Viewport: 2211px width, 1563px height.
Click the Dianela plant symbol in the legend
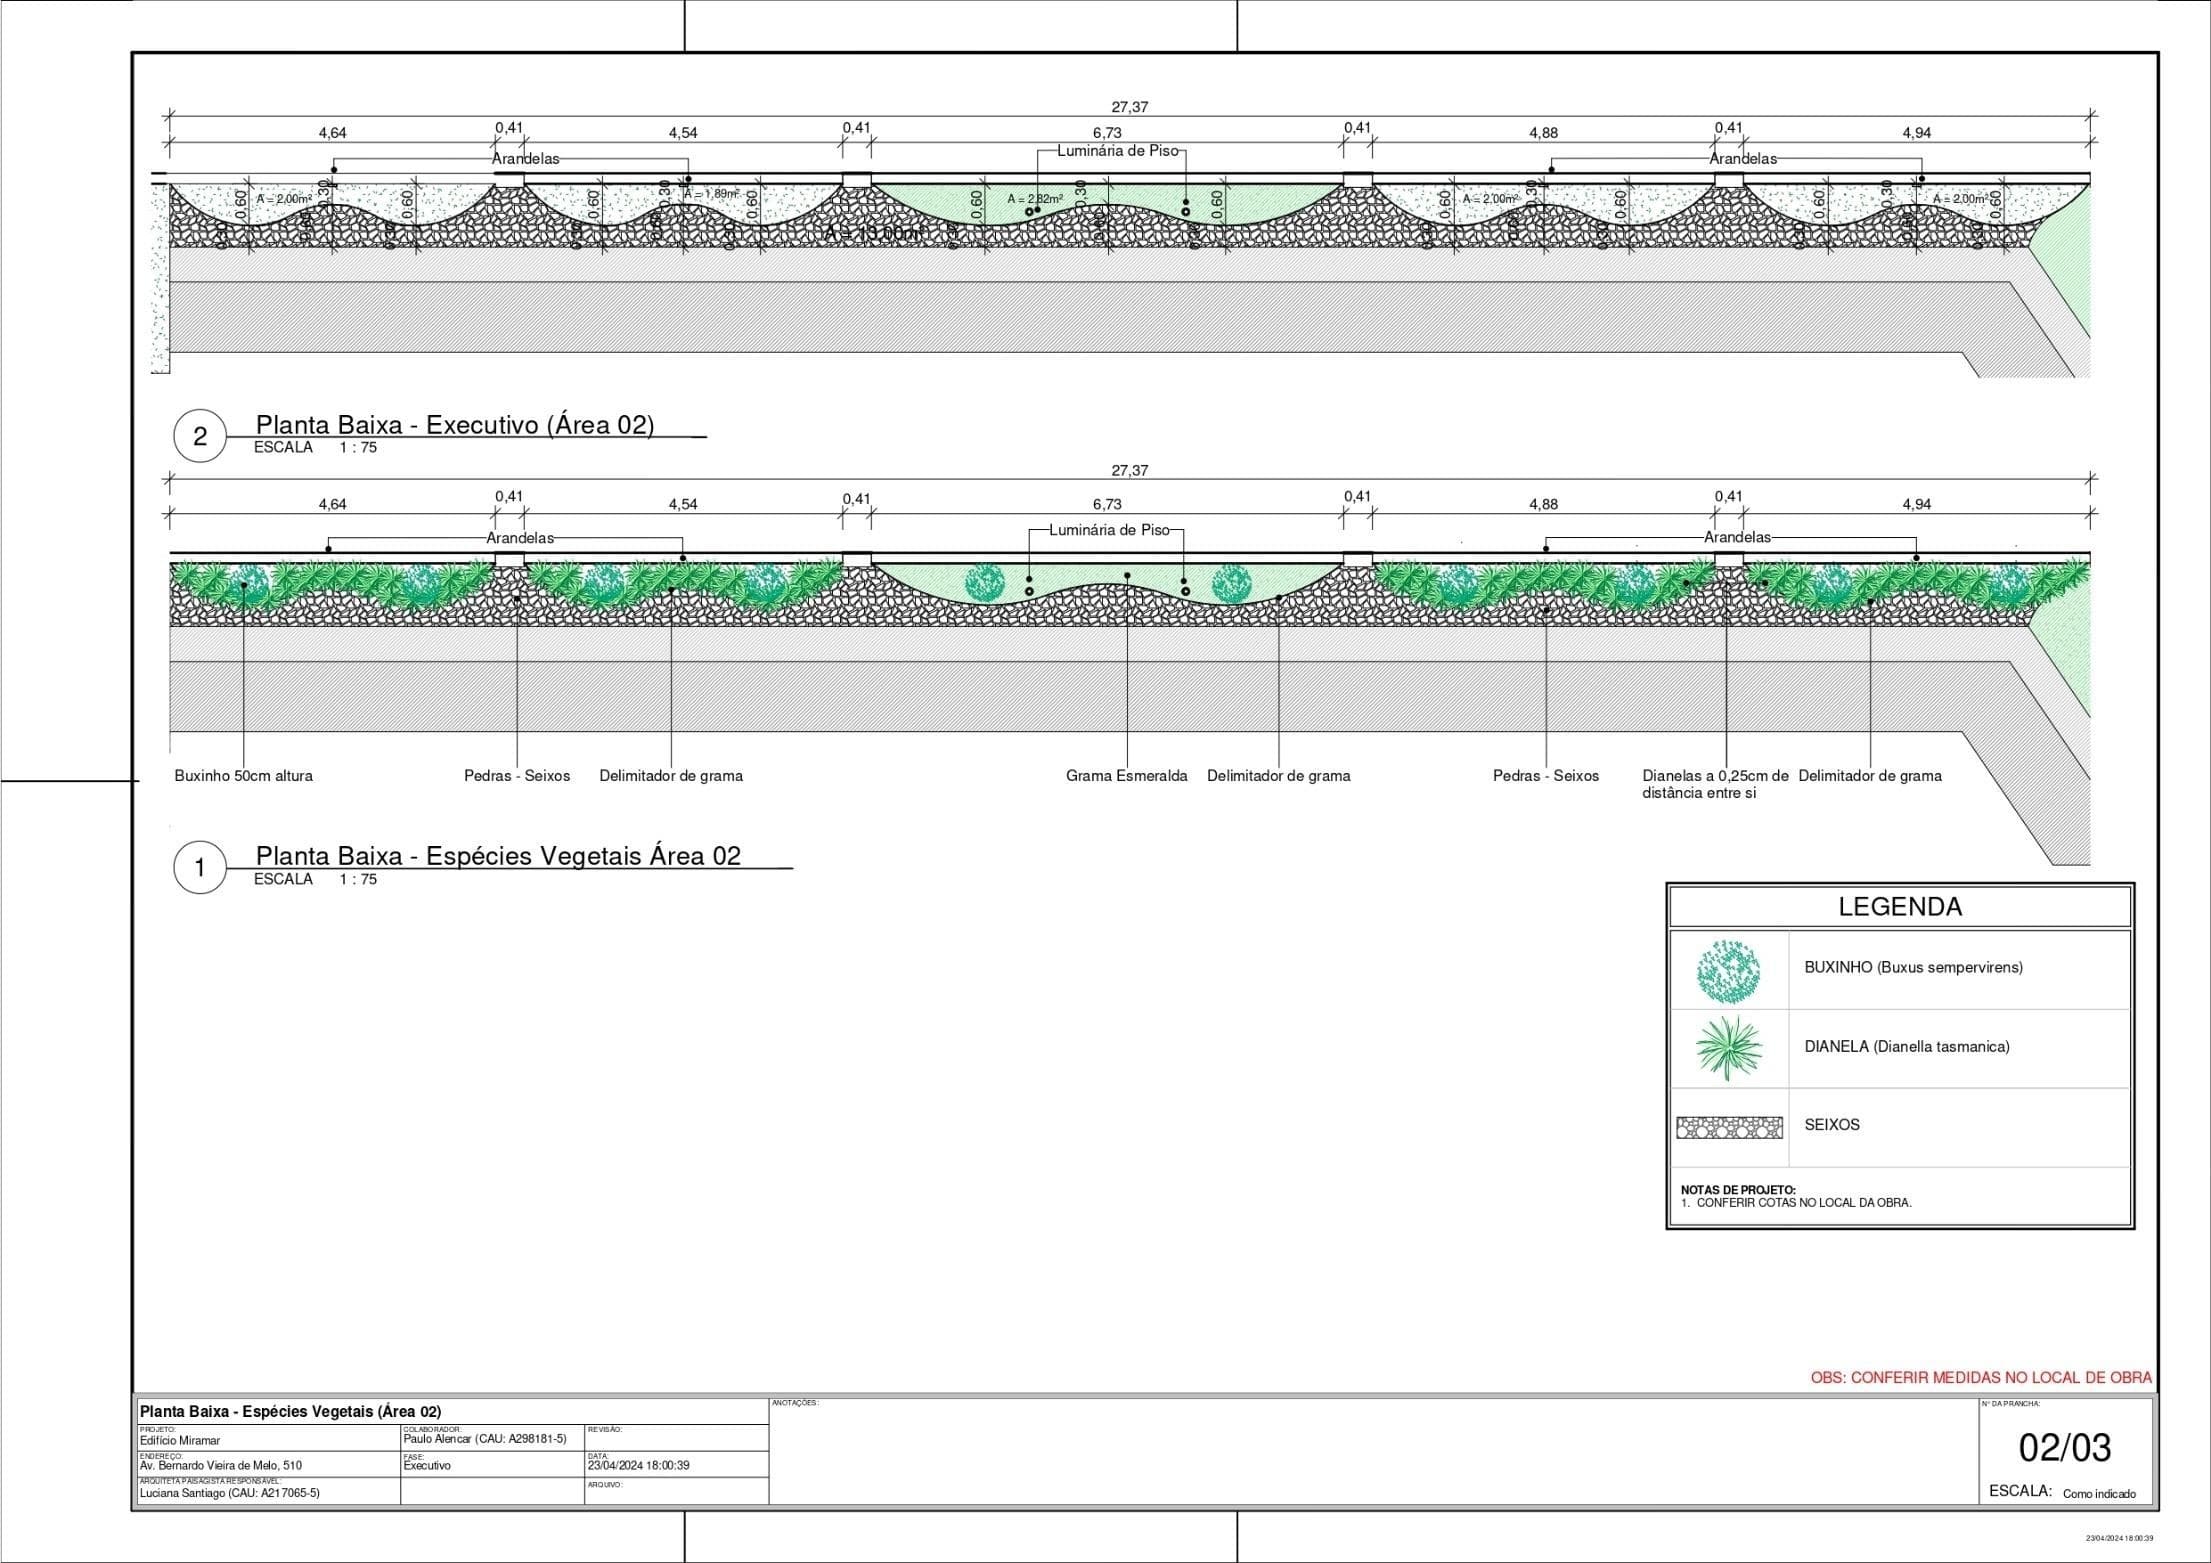tap(1728, 1048)
